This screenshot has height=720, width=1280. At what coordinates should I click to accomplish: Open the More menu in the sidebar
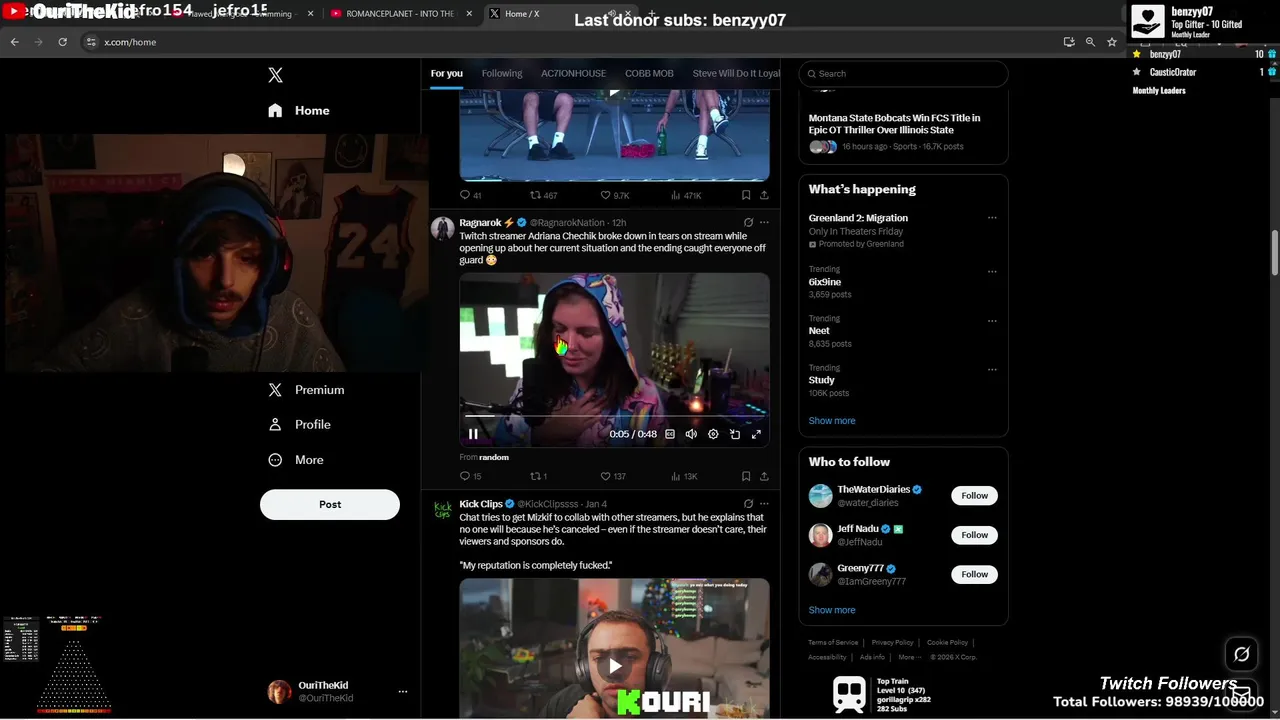(296, 460)
